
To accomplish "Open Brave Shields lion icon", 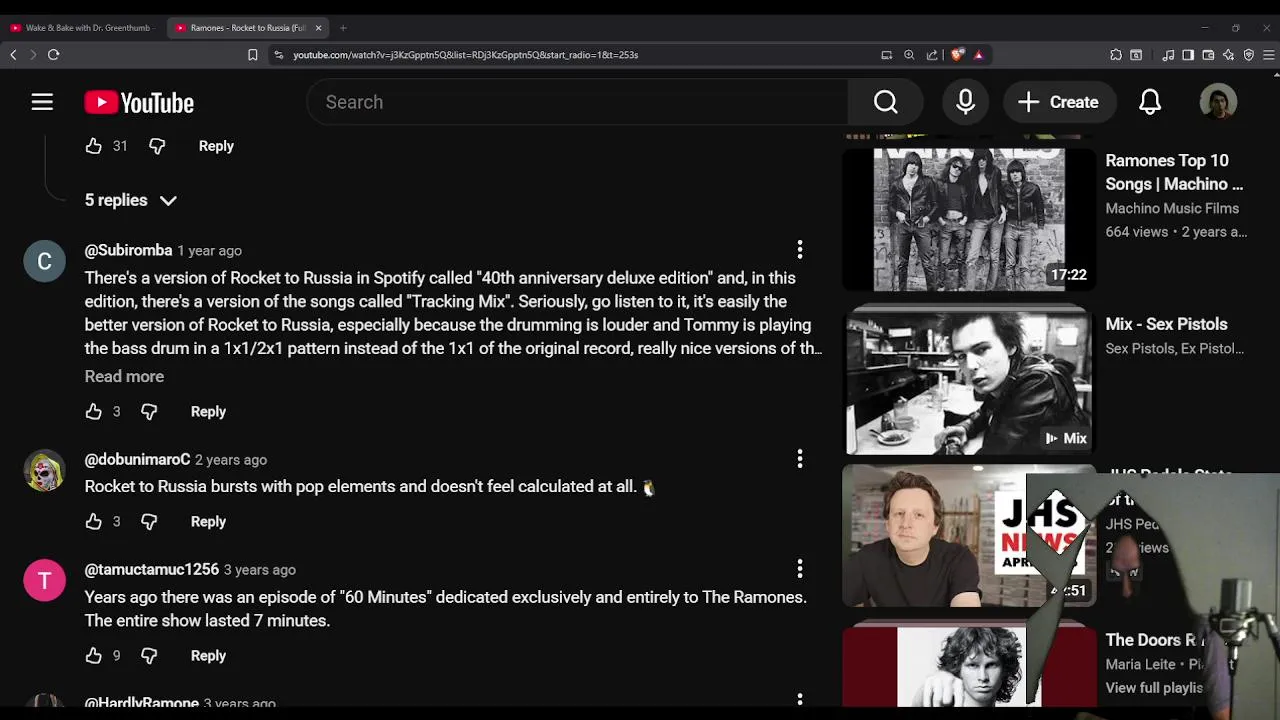I will click(x=957, y=55).
